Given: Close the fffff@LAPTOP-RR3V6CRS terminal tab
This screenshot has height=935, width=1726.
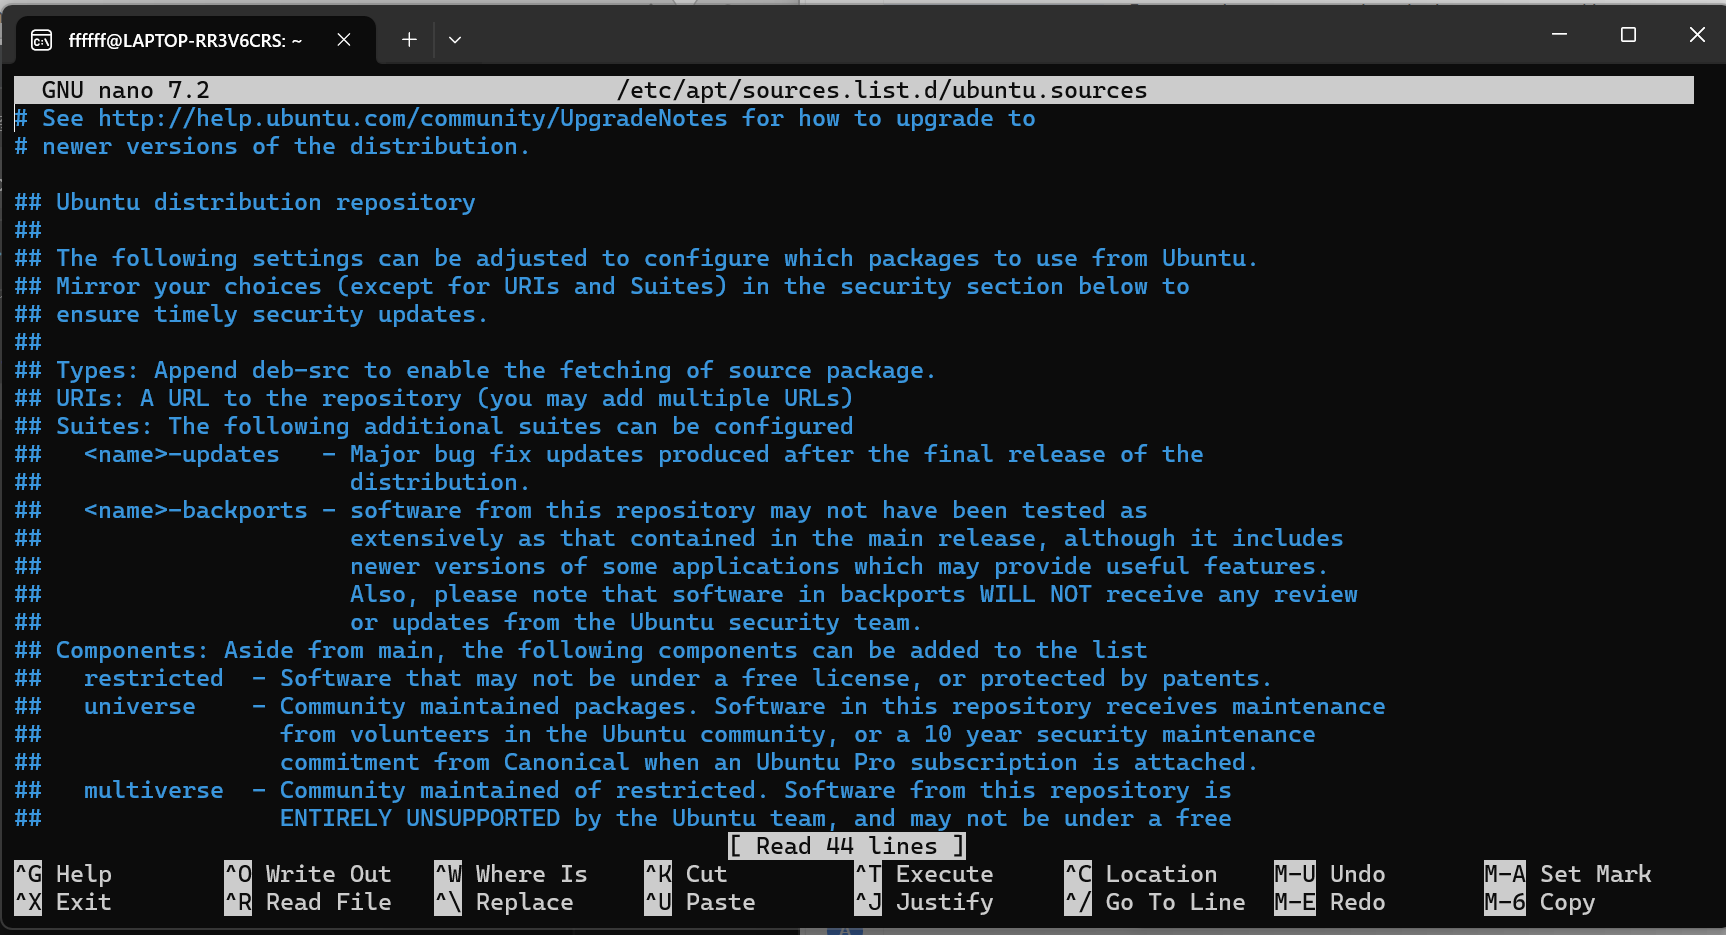Looking at the screenshot, I should point(343,40).
